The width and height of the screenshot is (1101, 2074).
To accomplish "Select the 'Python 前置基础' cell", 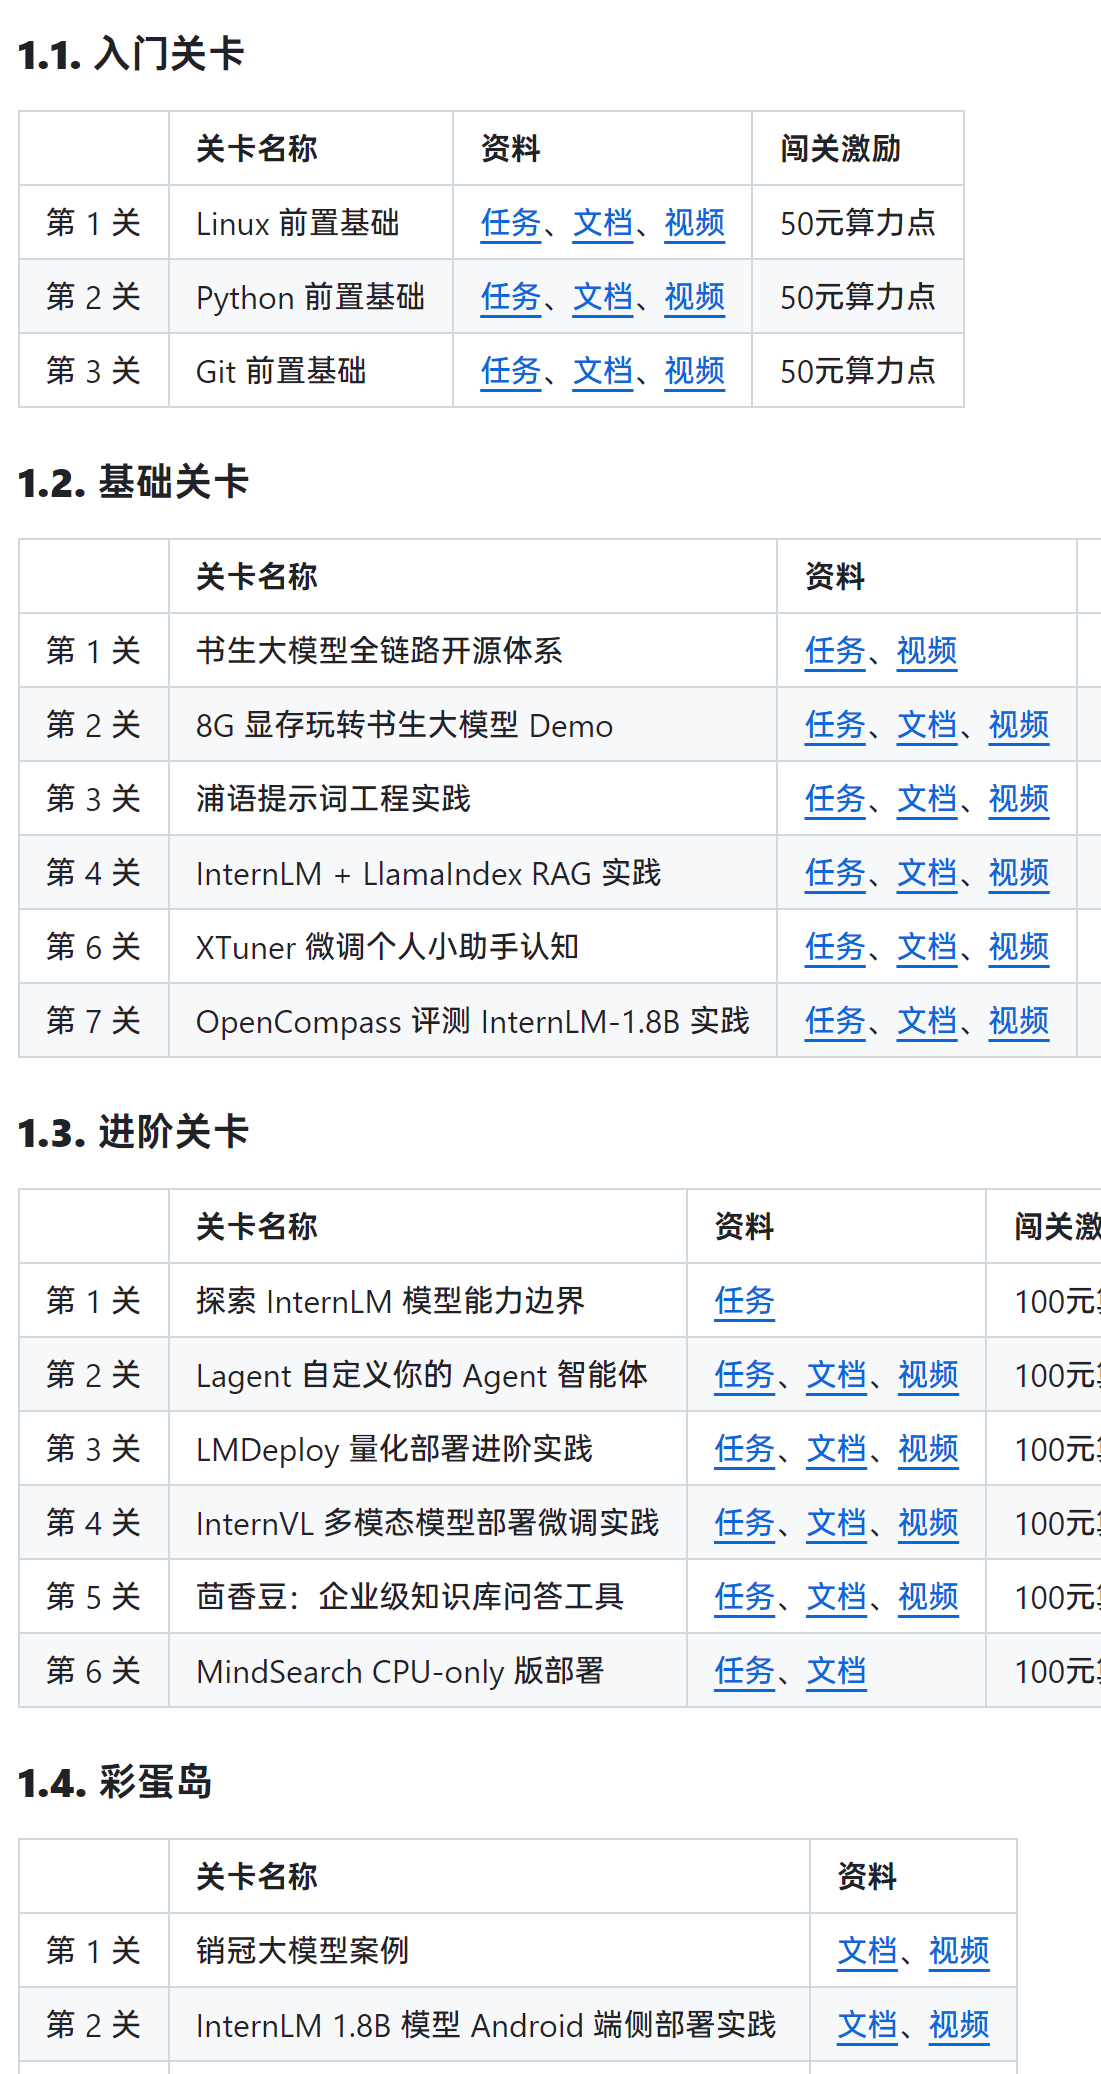I will tap(311, 296).
